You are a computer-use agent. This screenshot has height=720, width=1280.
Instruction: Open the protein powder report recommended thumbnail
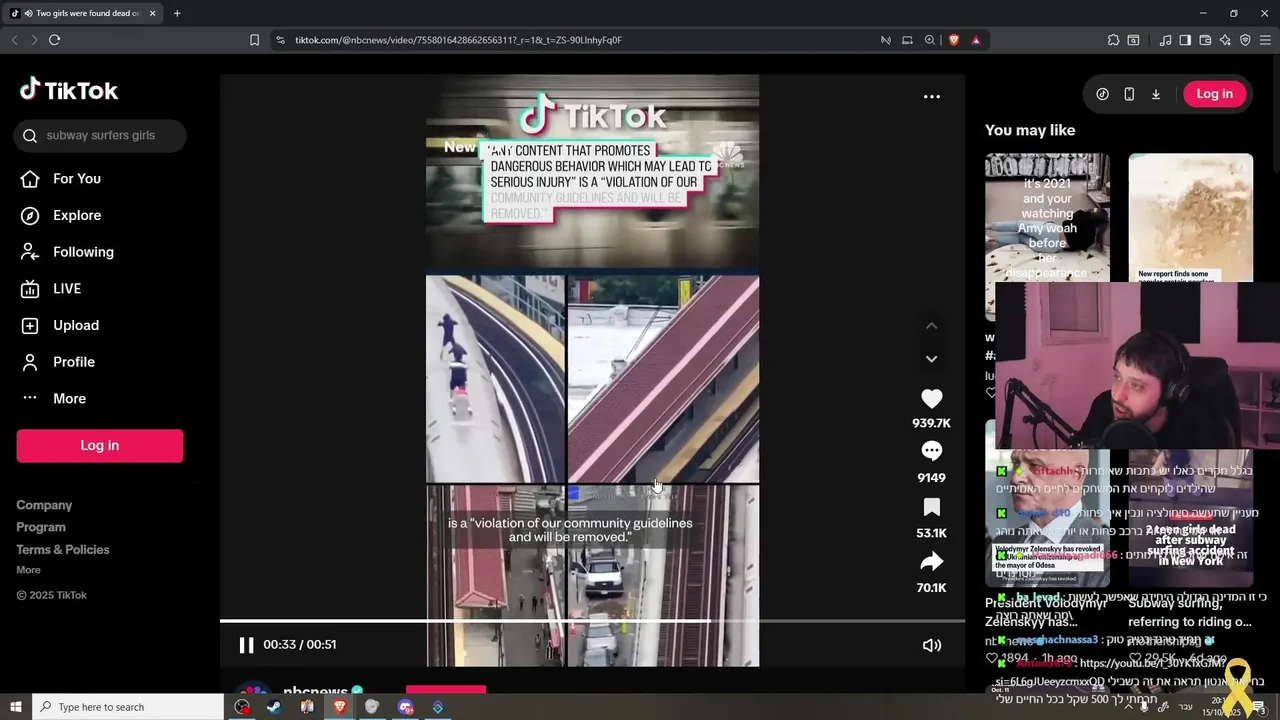pos(1190,217)
